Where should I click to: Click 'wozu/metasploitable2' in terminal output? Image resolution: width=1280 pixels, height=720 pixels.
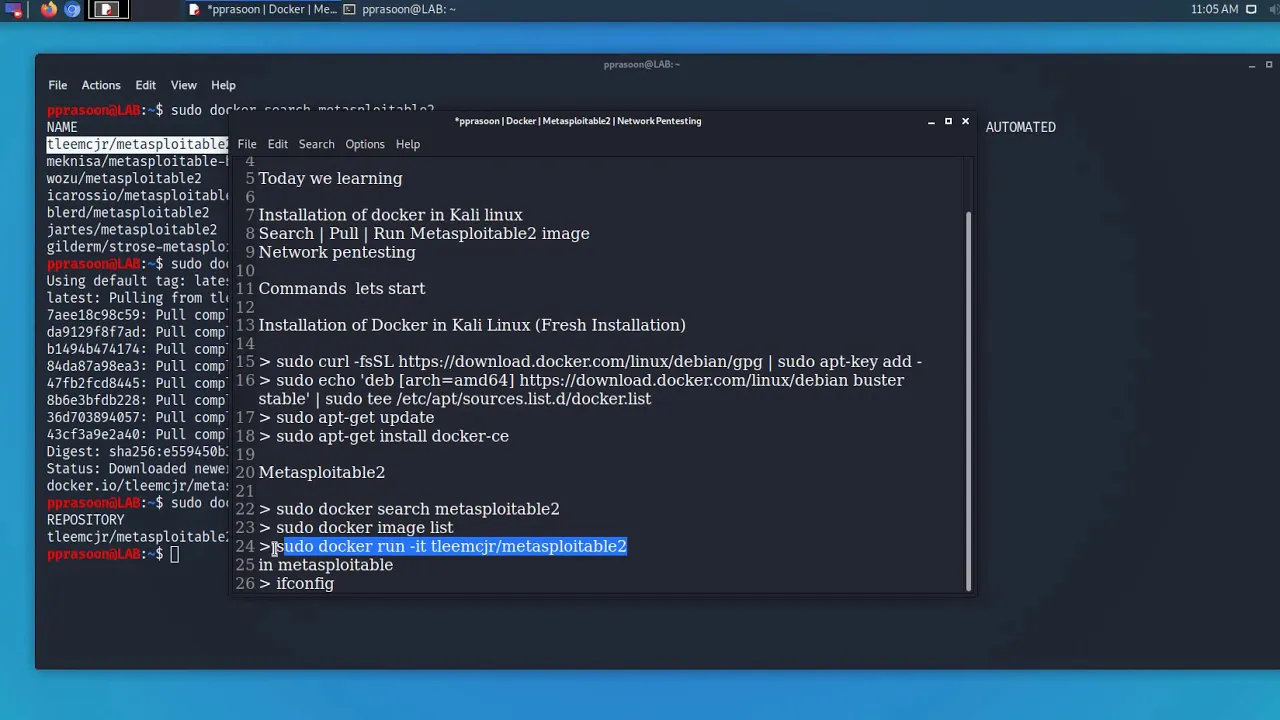pyautogui.click(x=124, y=179)
